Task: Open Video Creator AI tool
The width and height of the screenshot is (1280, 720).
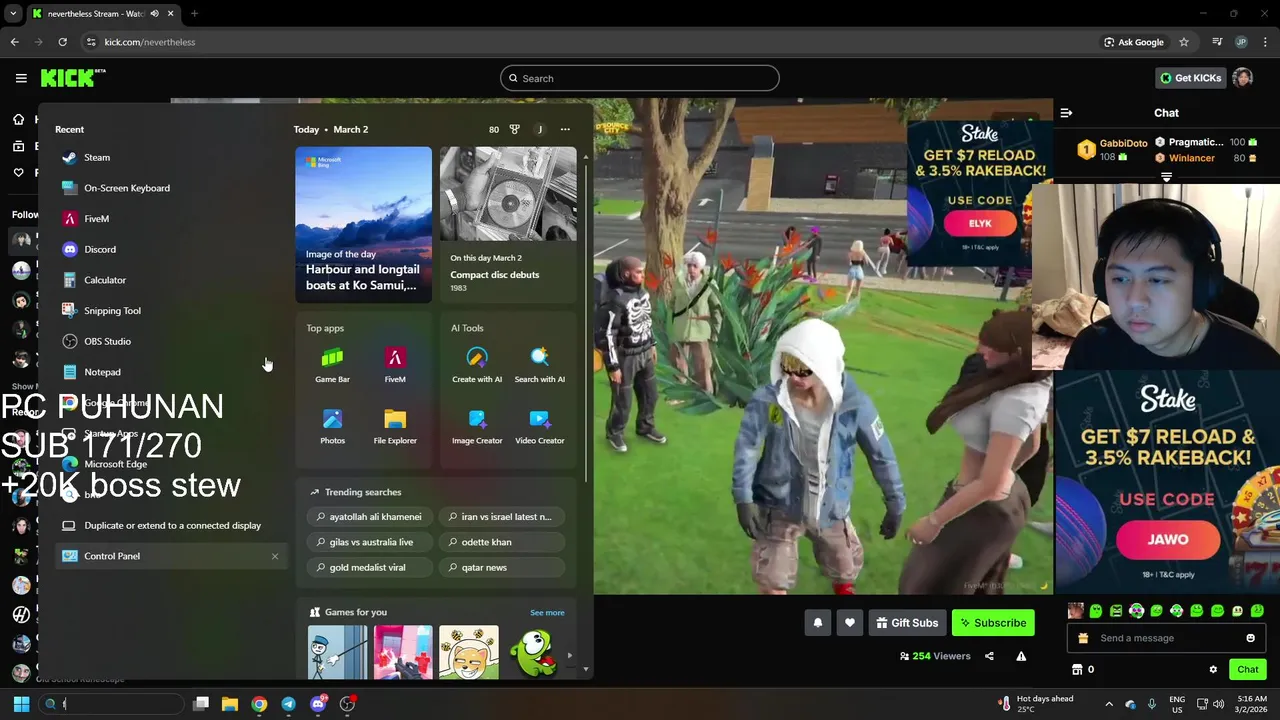Action: pos(540,427)
